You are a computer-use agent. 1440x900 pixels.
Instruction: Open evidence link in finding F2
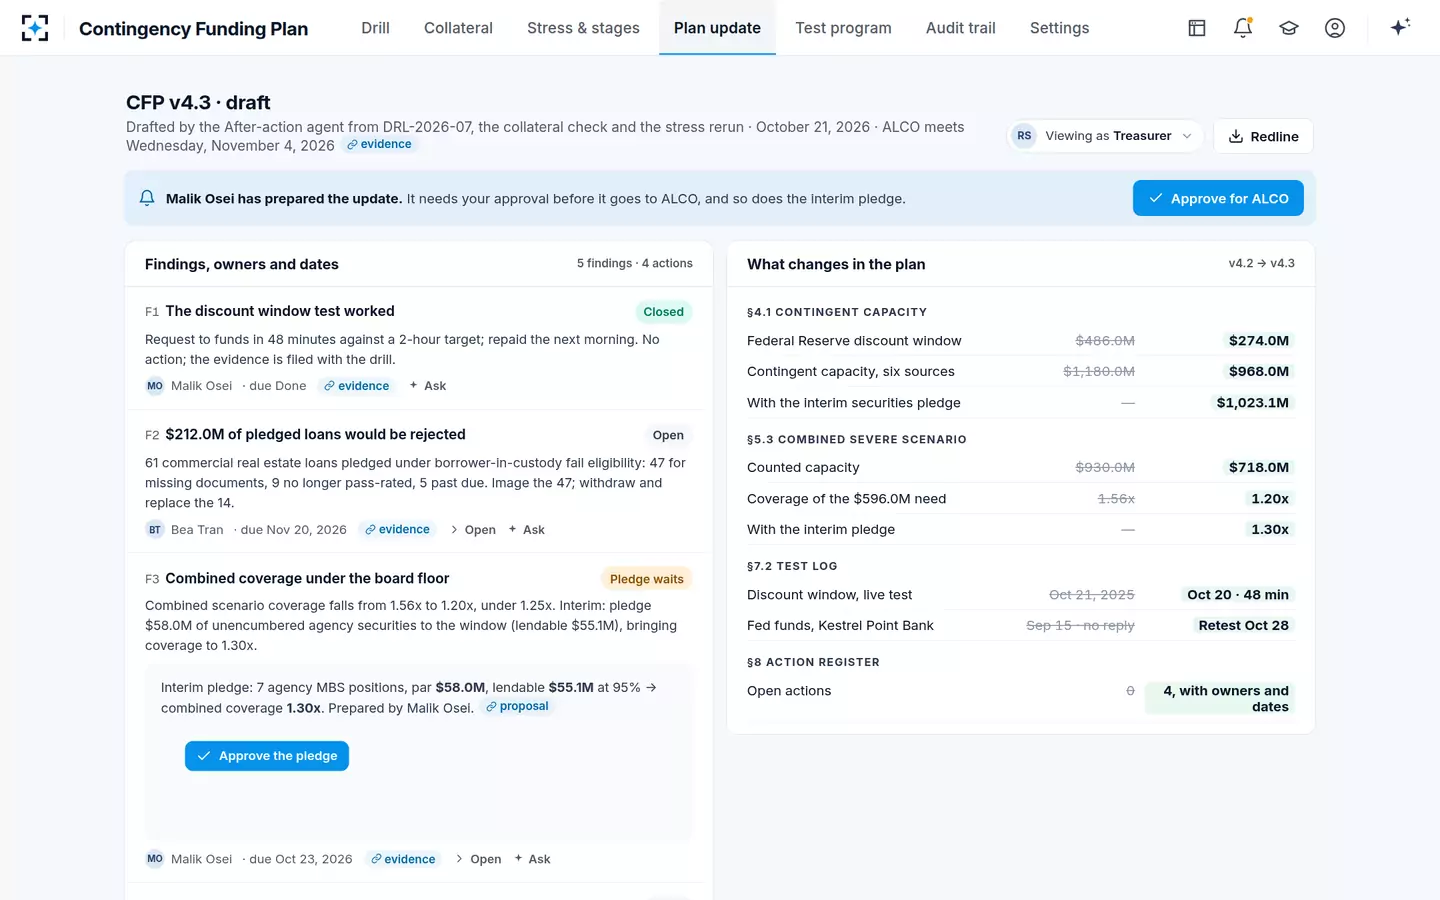click(x=397, y=530)
